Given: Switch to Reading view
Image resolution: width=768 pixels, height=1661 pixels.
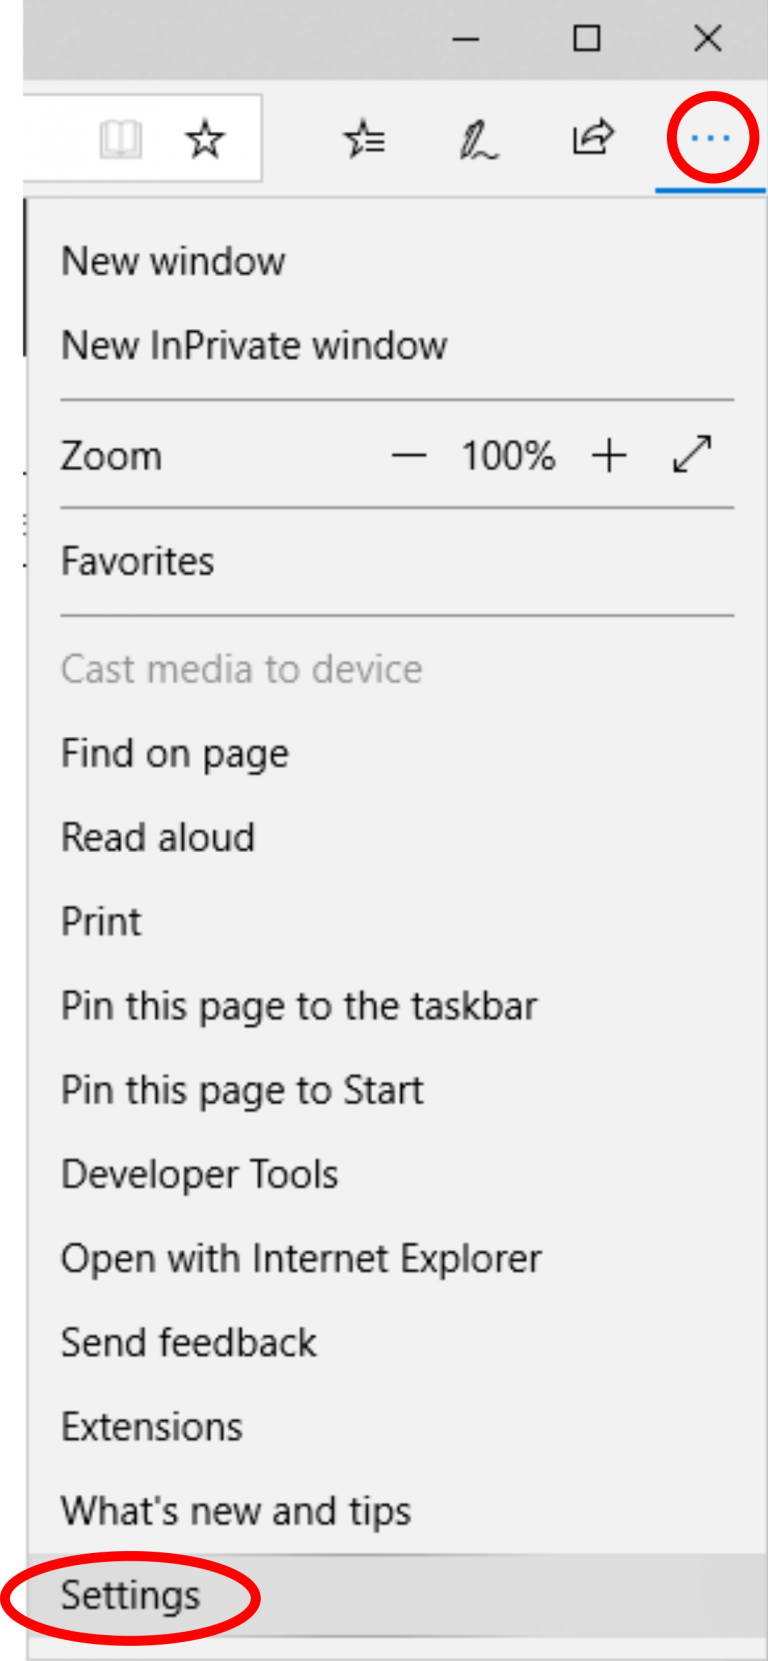Looking at the screenshot, I should 120,139.
